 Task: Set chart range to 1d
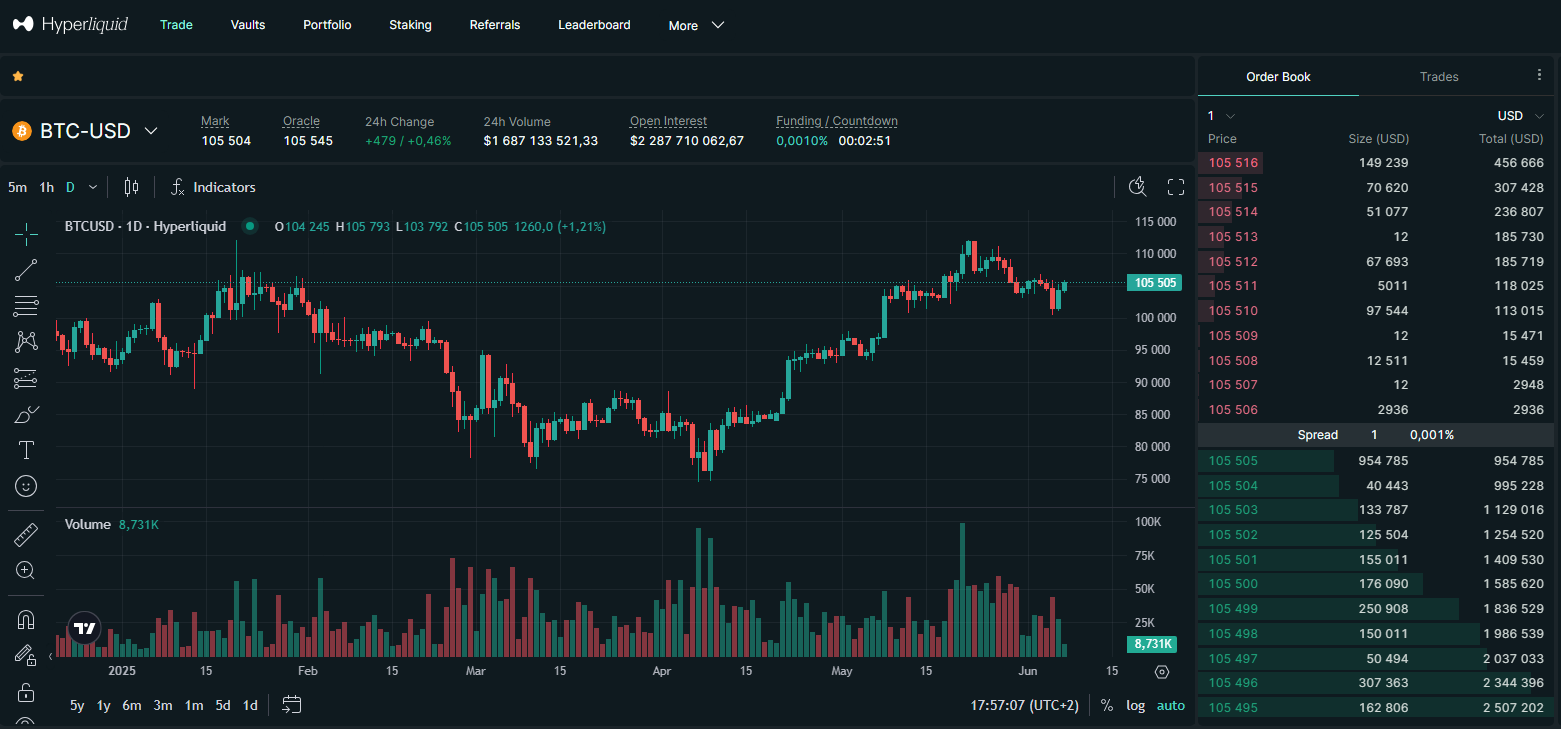[250, 705]
